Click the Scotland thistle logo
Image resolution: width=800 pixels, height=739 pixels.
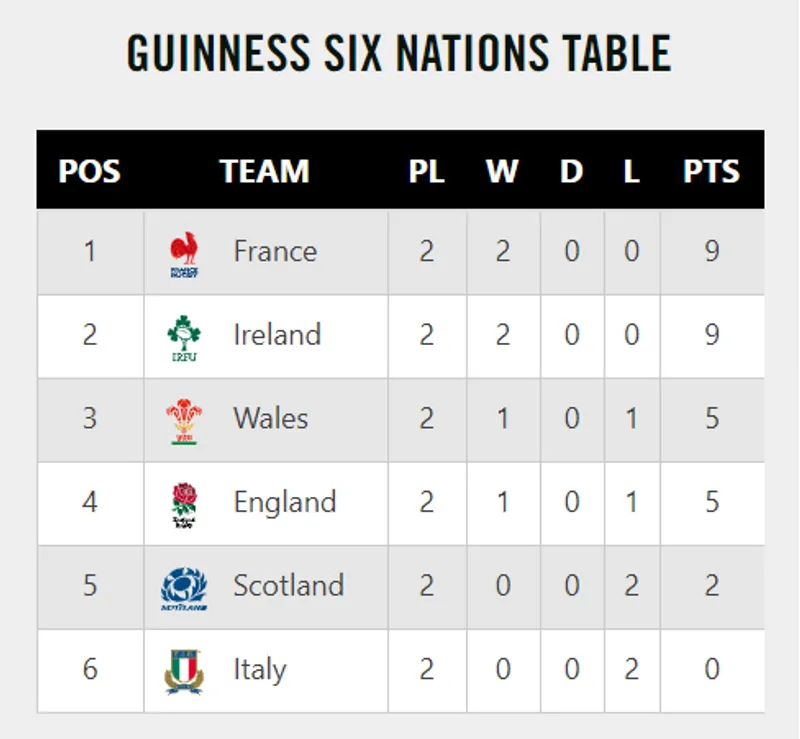184,589
